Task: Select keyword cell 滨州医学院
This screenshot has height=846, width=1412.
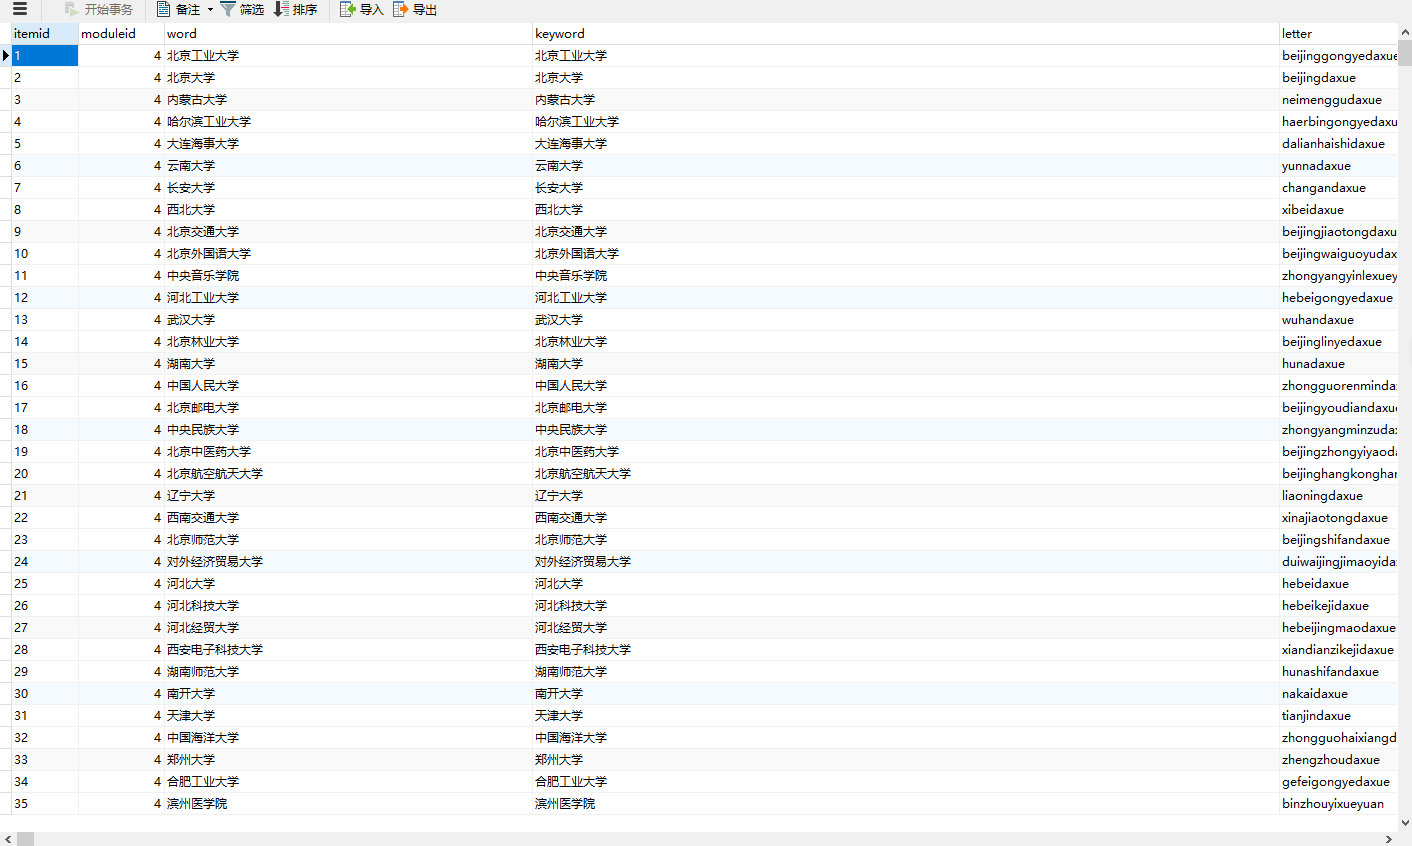Action: coord(905,803)
